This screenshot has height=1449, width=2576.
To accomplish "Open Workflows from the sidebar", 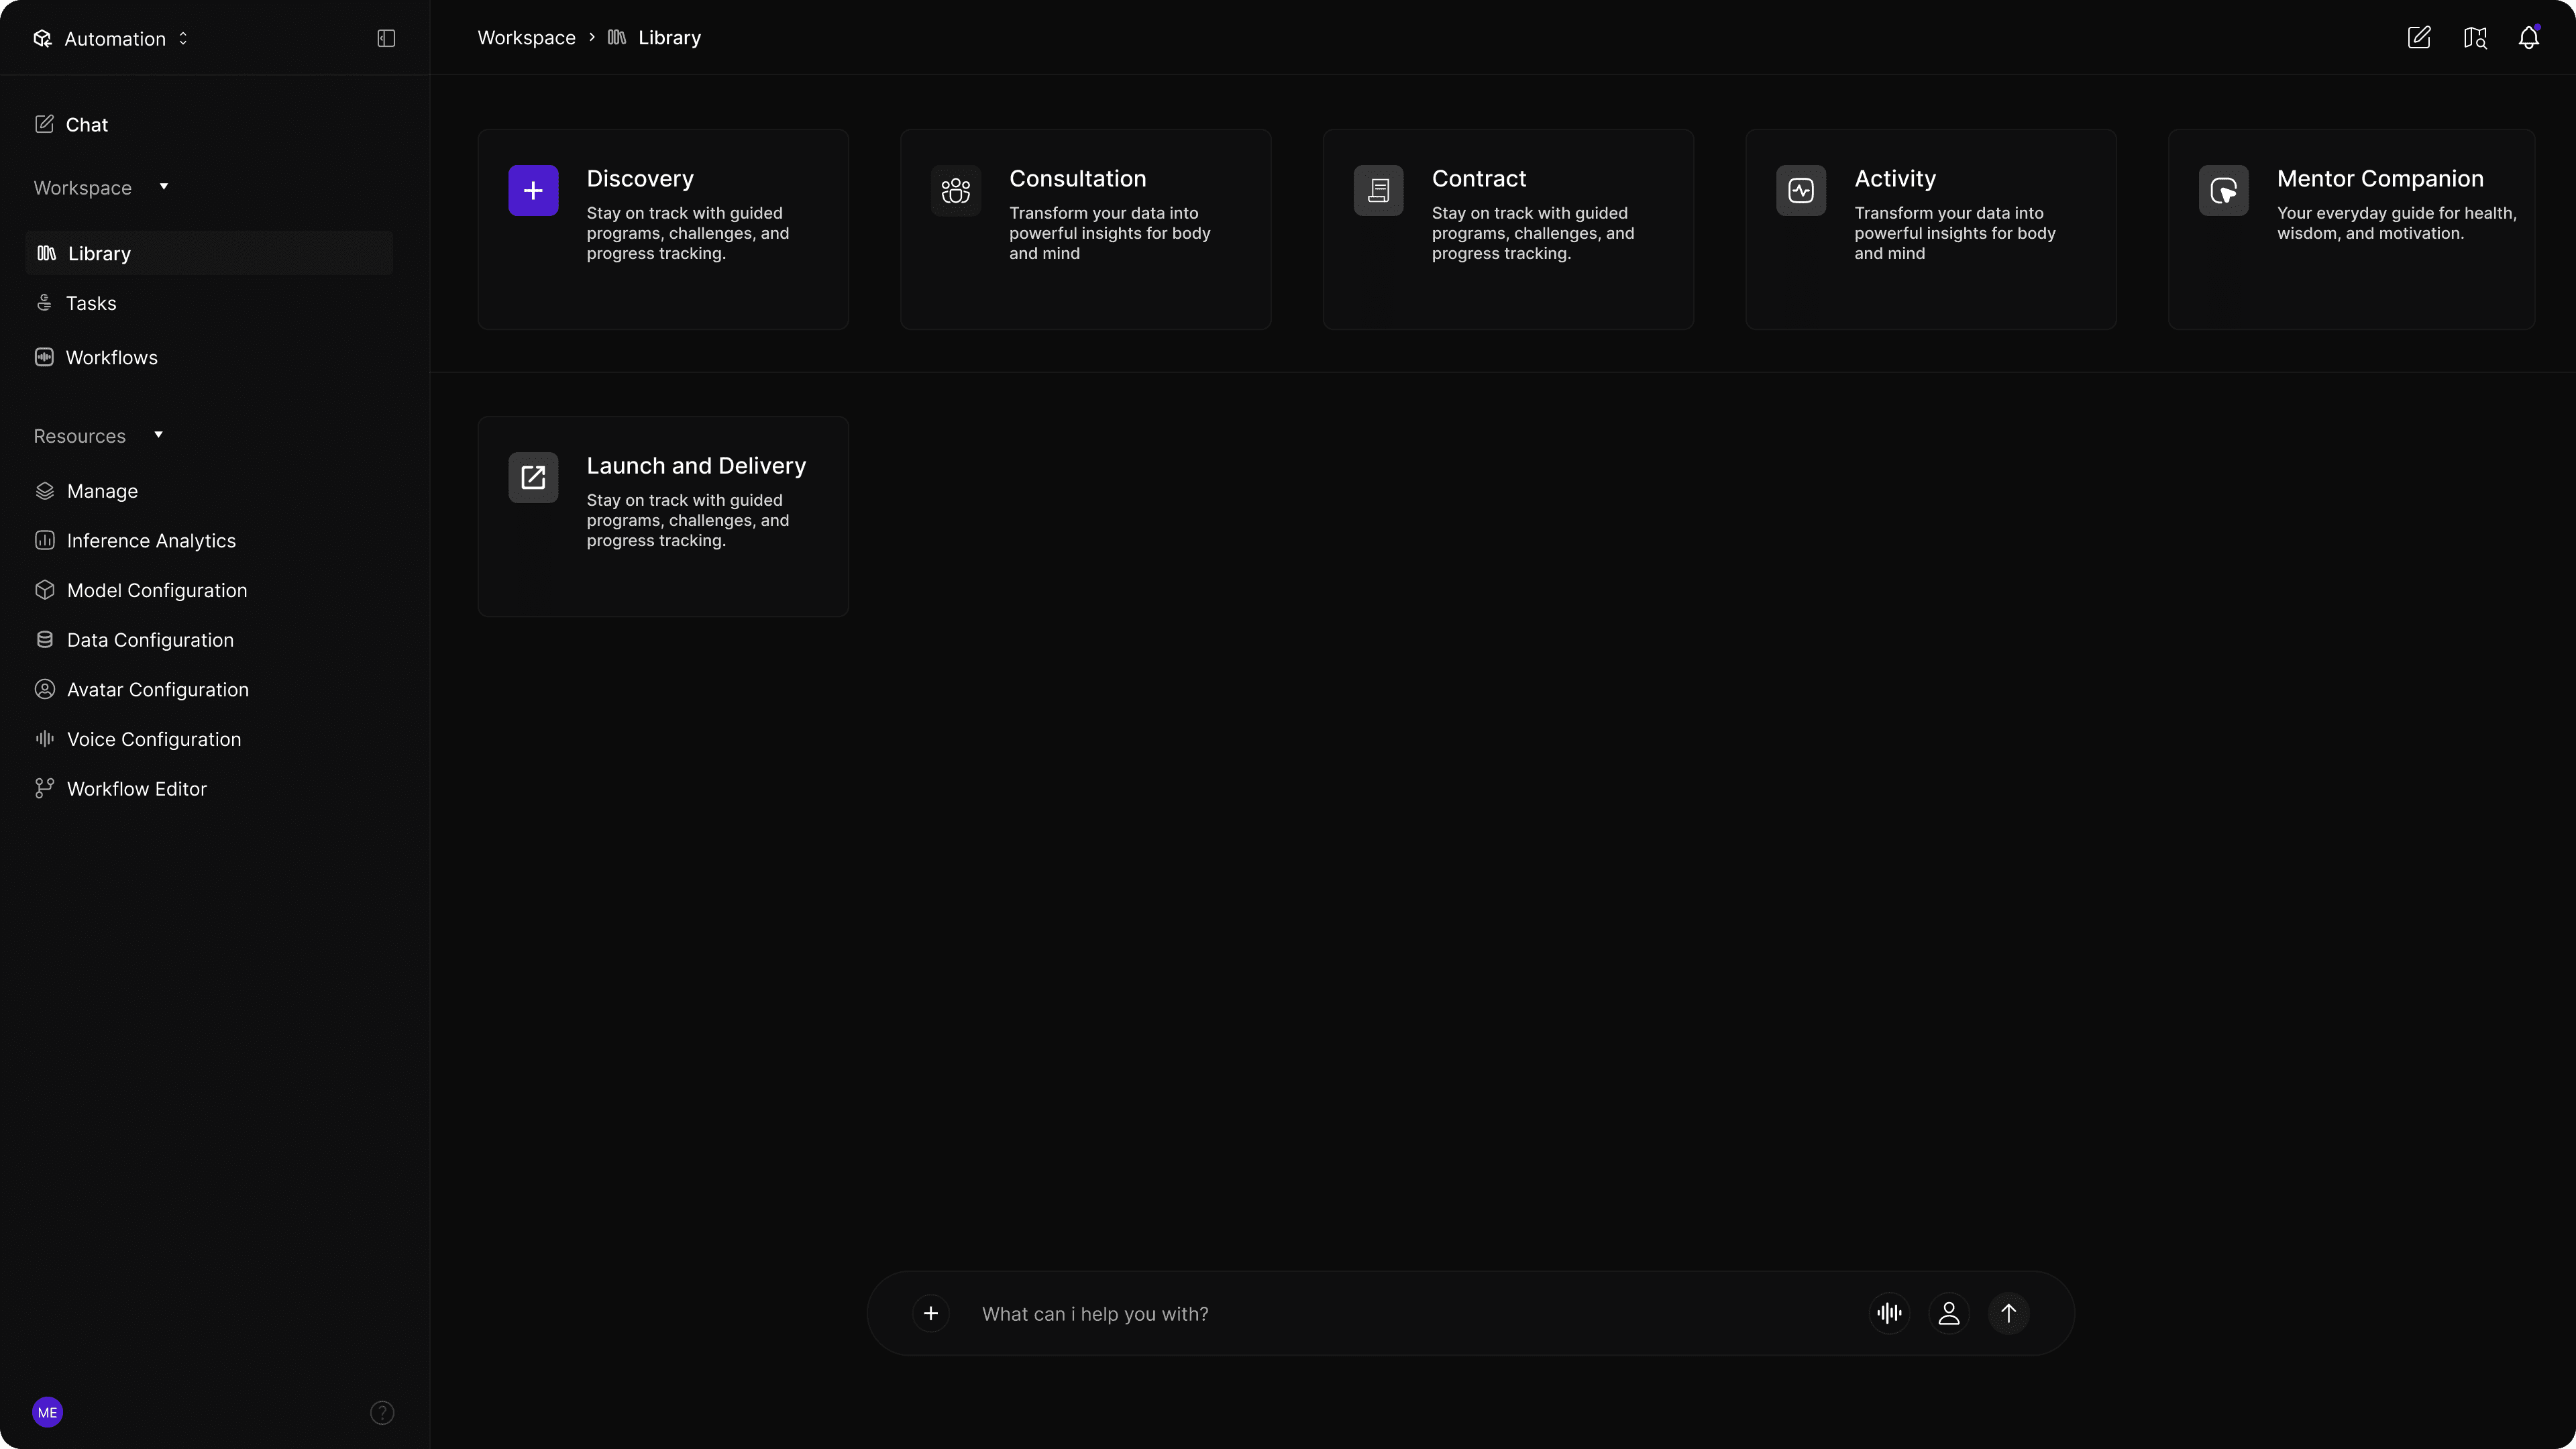I will coord(111,357).
